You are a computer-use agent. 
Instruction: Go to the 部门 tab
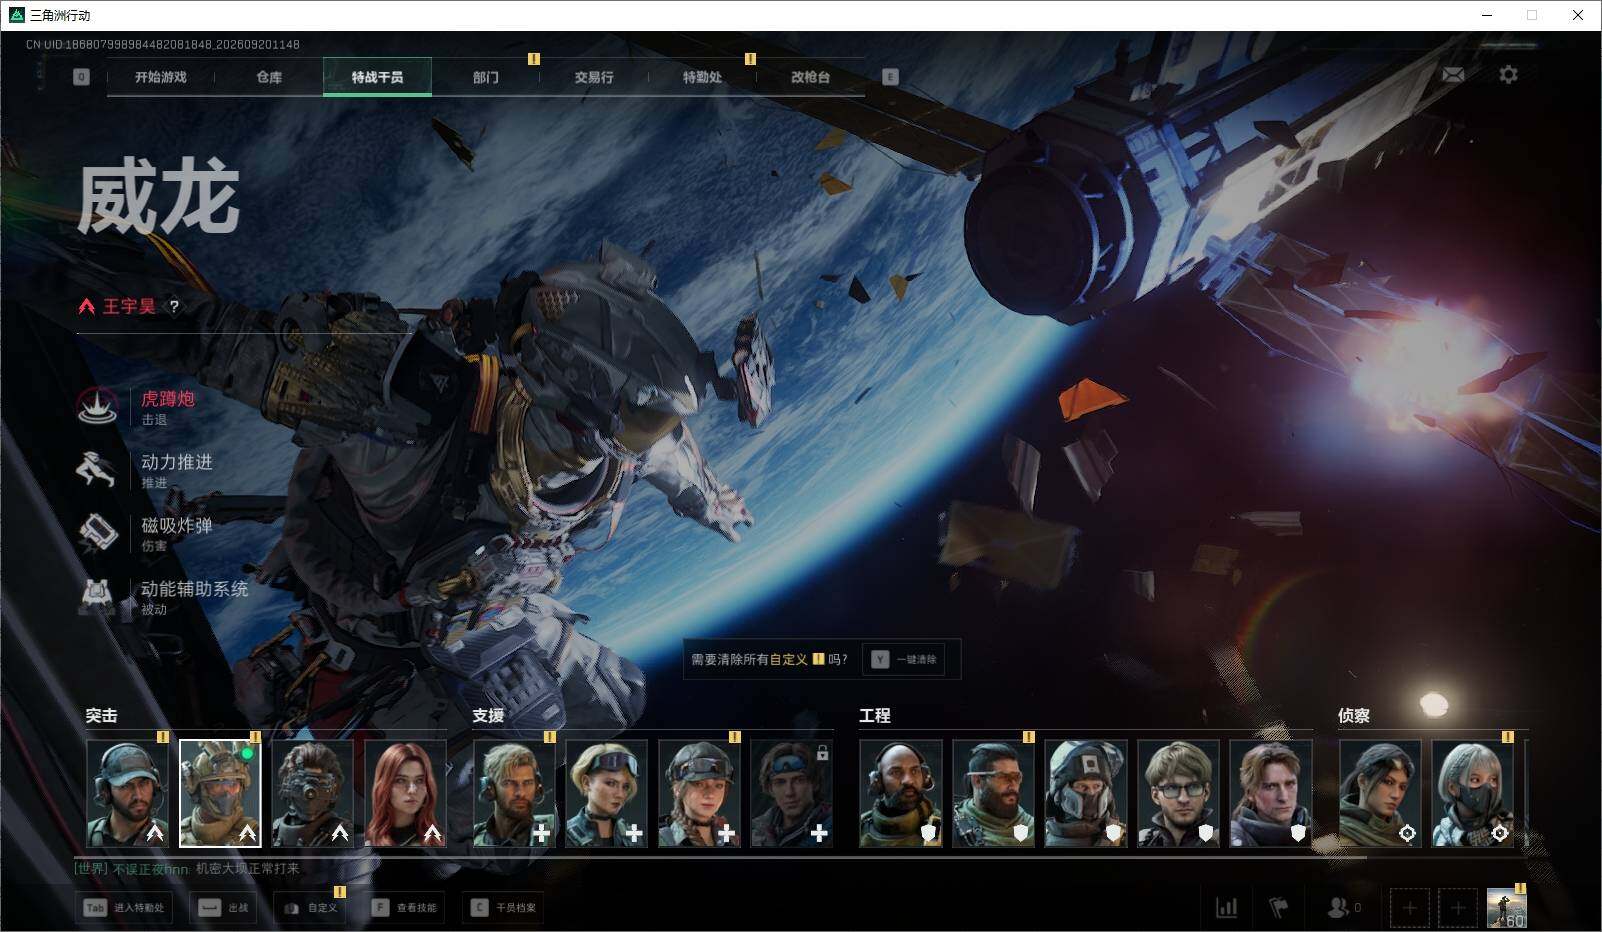[486, 77]
